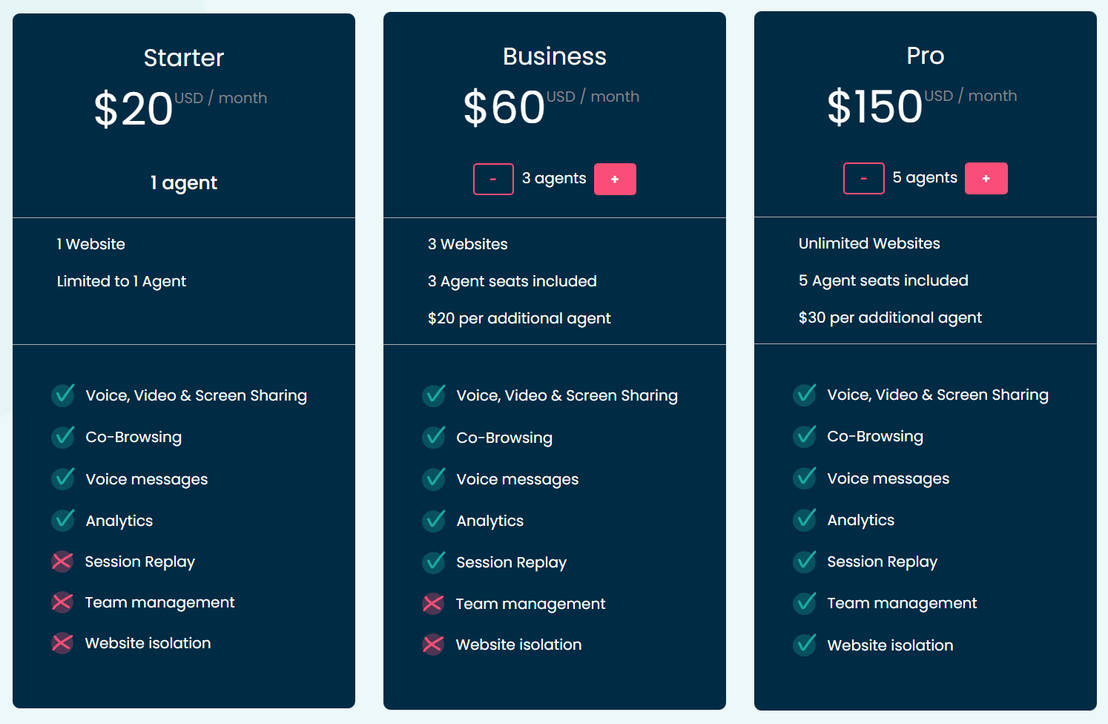Click '$20 per additional agent' text

point(519,318)
